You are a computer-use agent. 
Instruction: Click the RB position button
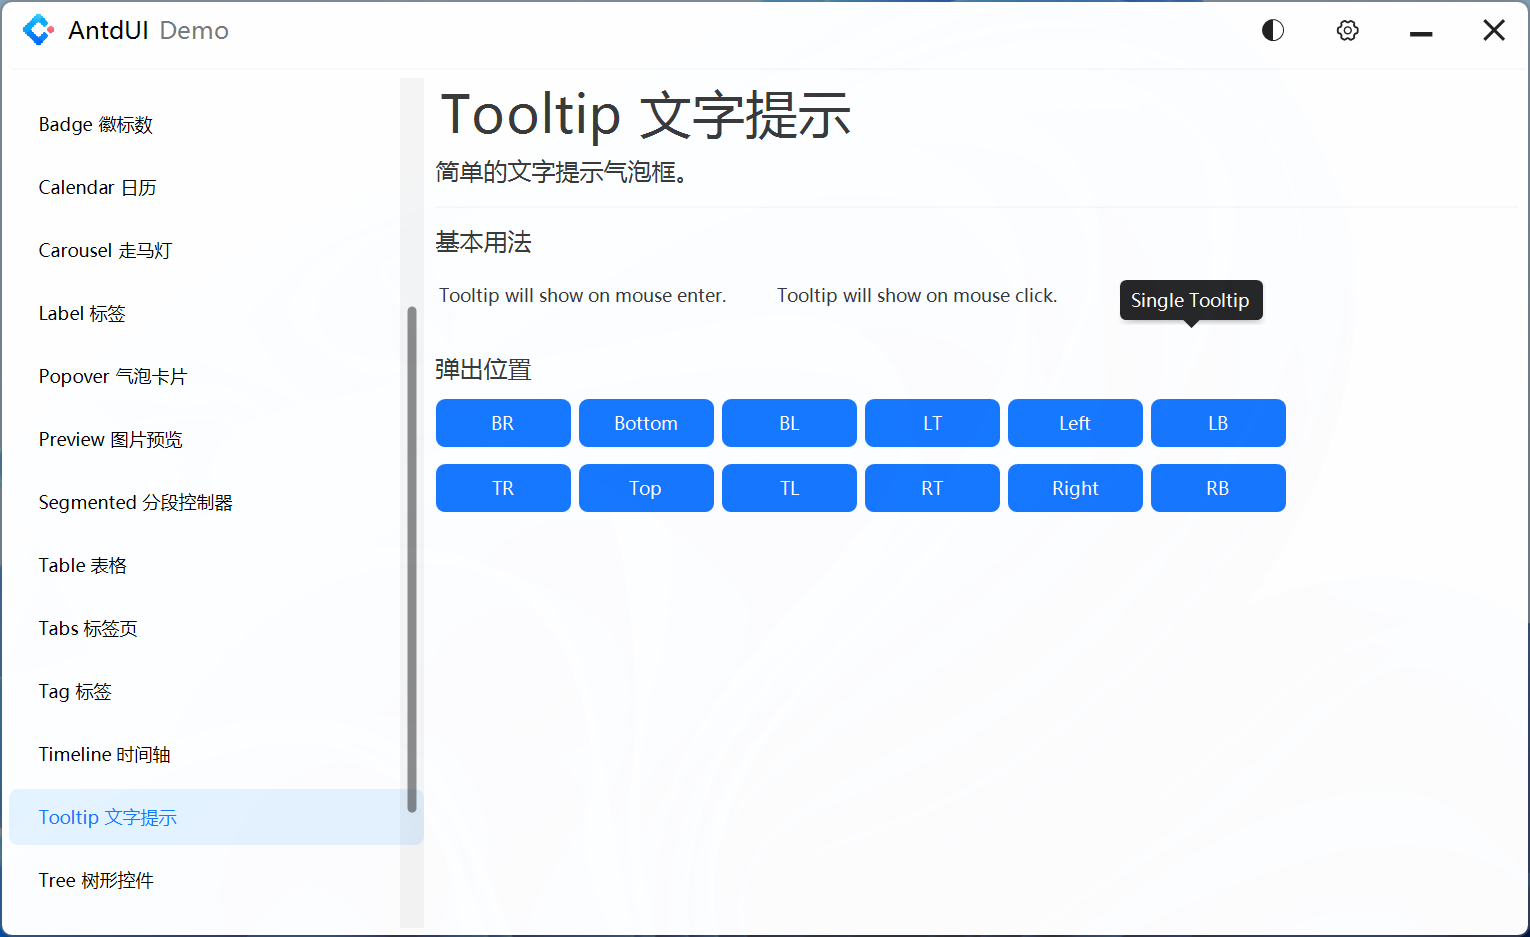[1218, 488]
